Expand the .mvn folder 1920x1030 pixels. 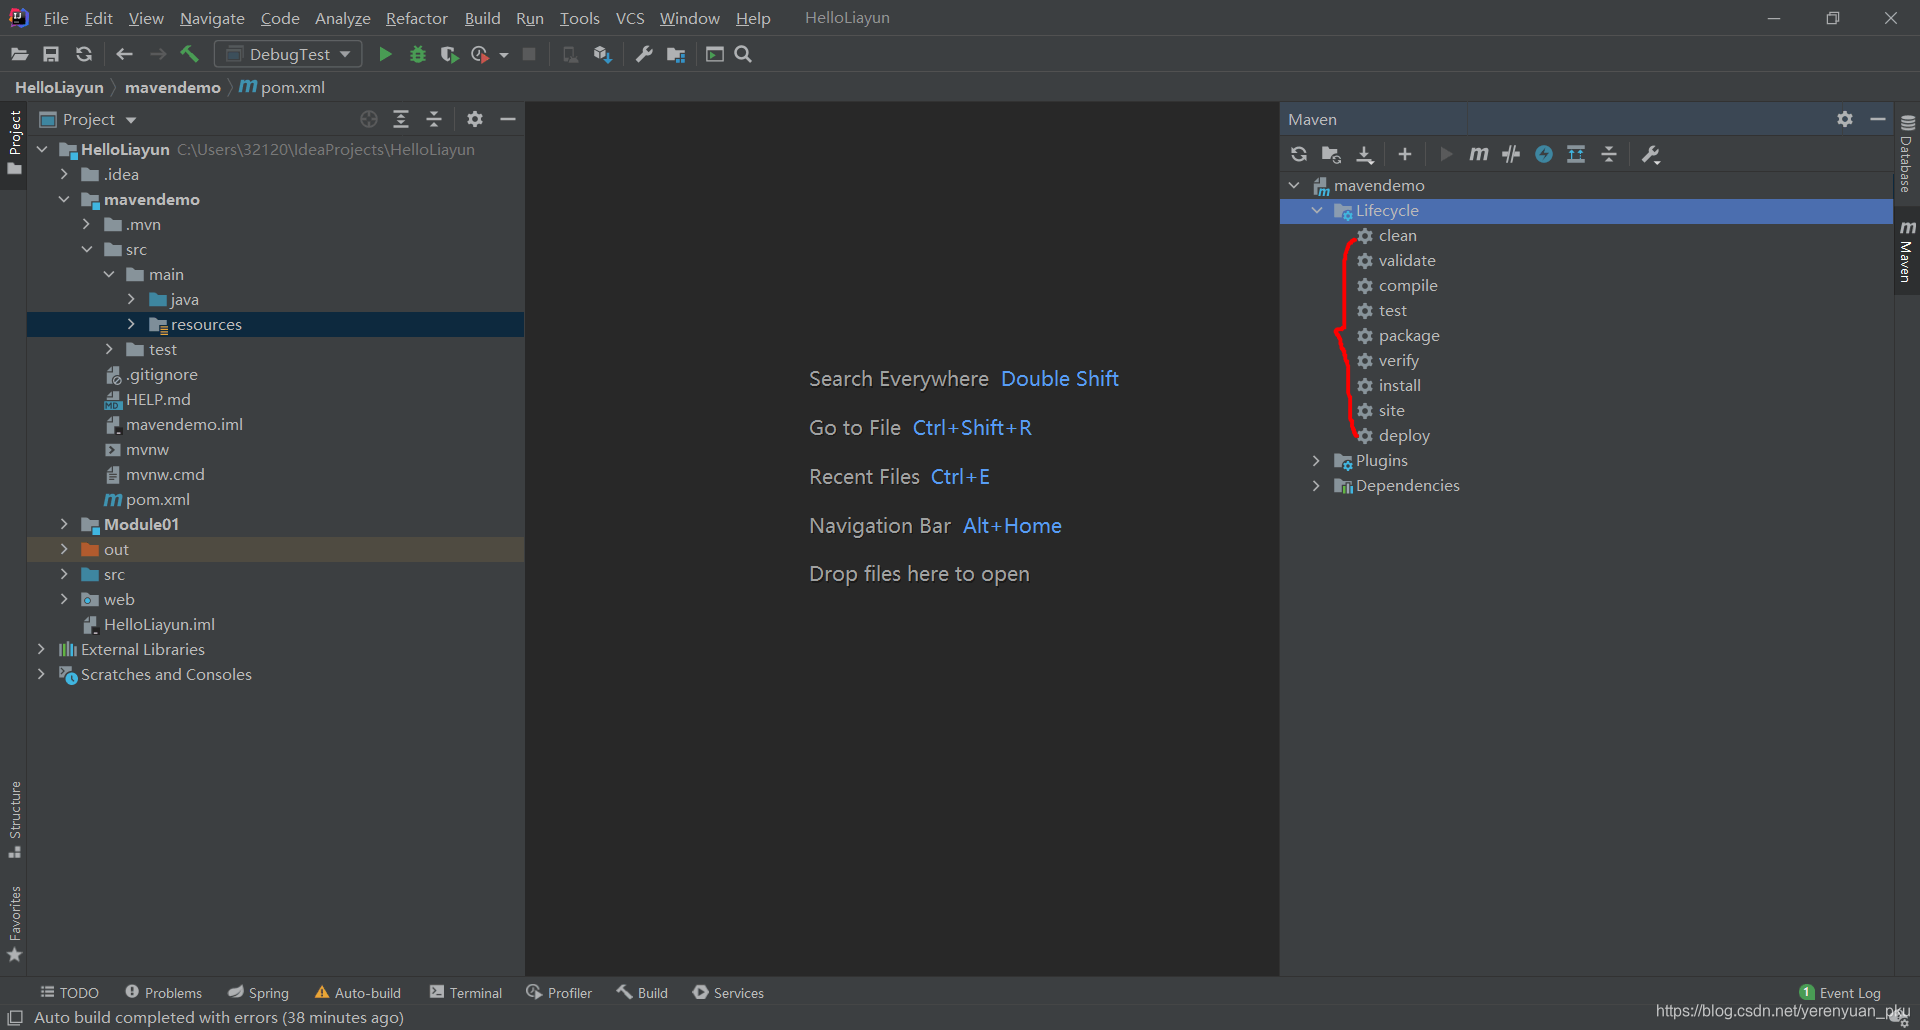click(87, 224)
